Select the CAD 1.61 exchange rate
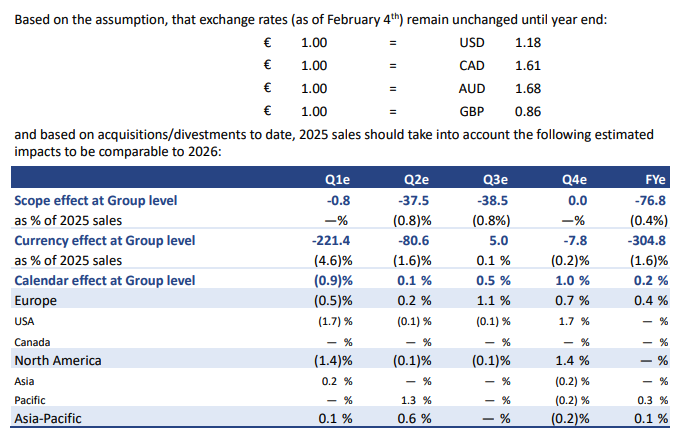This screenshot has width=681, height=442. [527, 67]
